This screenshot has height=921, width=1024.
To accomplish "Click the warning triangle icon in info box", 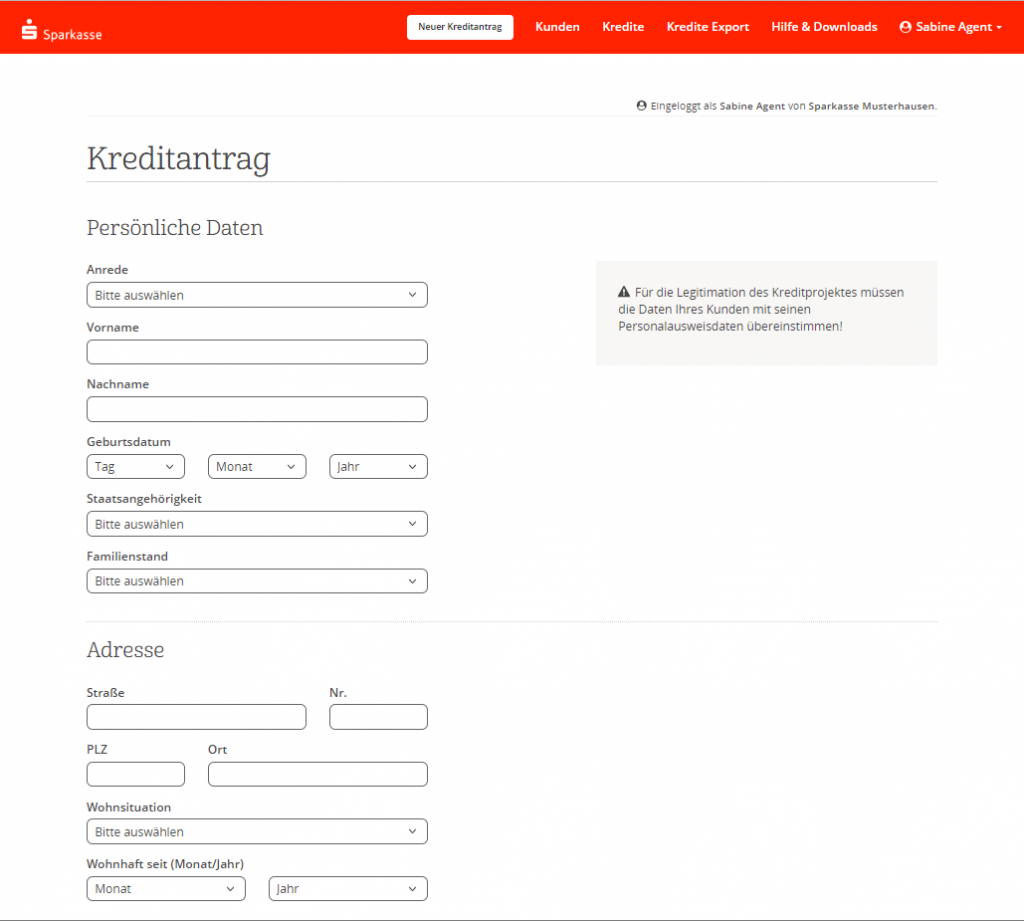I will click(x=623, y=293).
